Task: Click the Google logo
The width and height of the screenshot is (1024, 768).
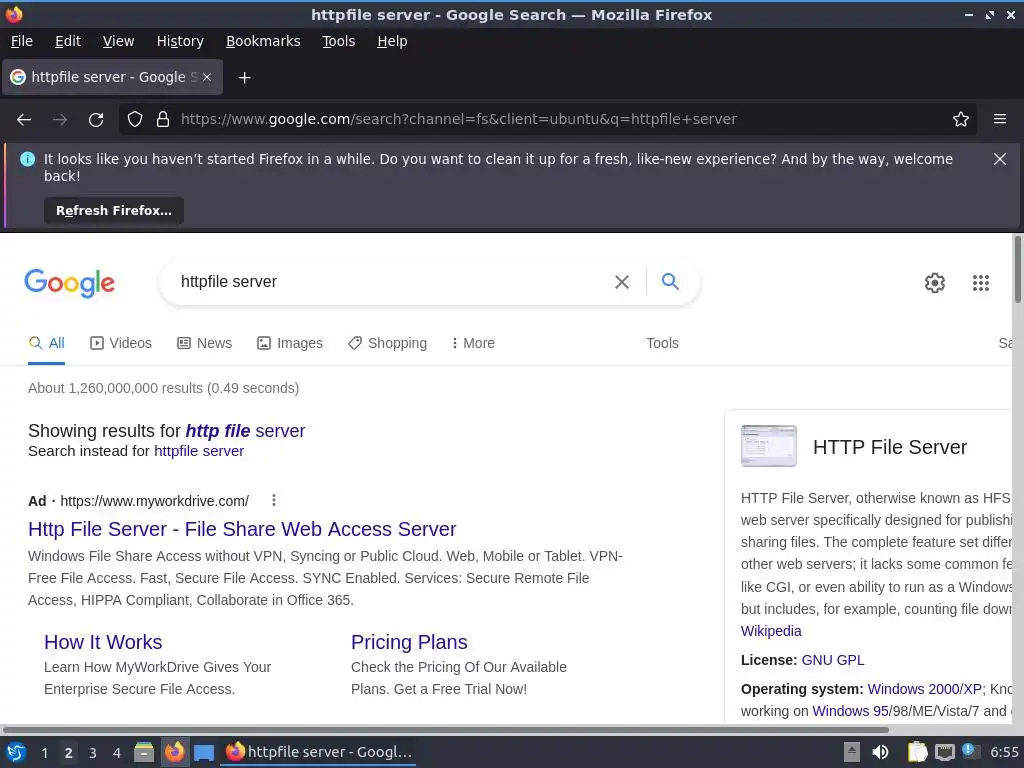Action: 70,283
